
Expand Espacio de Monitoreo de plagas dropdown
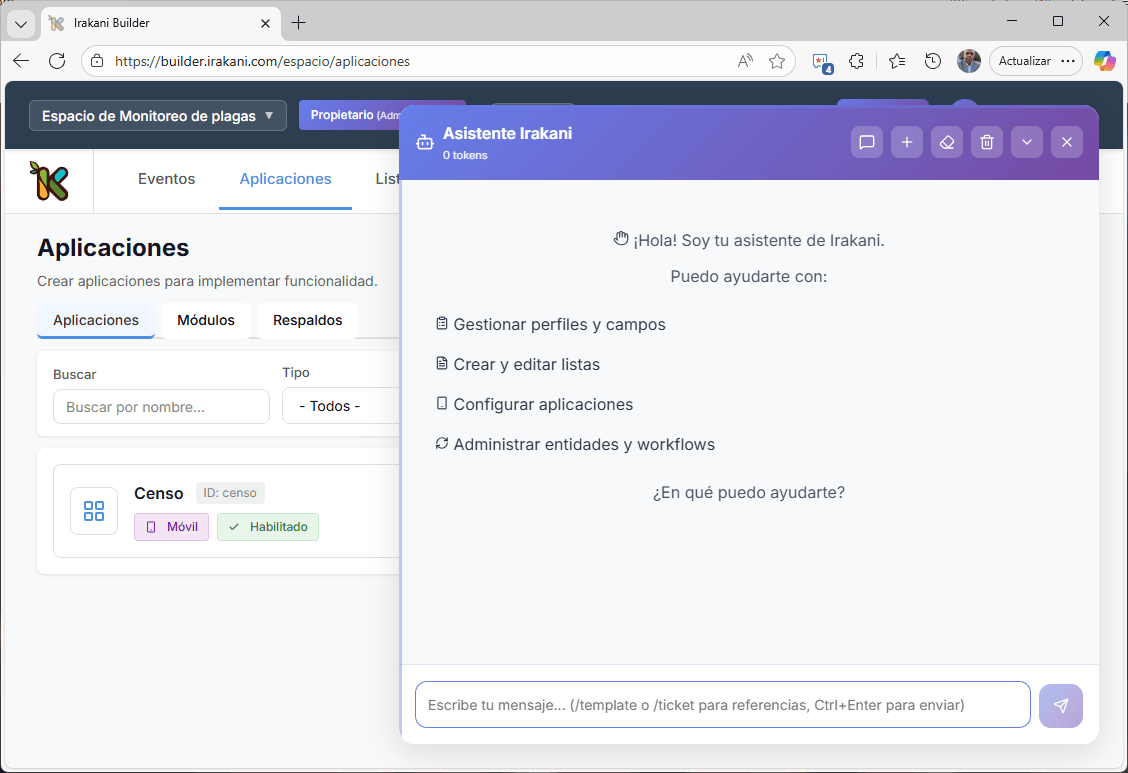[x=158, y=116]
